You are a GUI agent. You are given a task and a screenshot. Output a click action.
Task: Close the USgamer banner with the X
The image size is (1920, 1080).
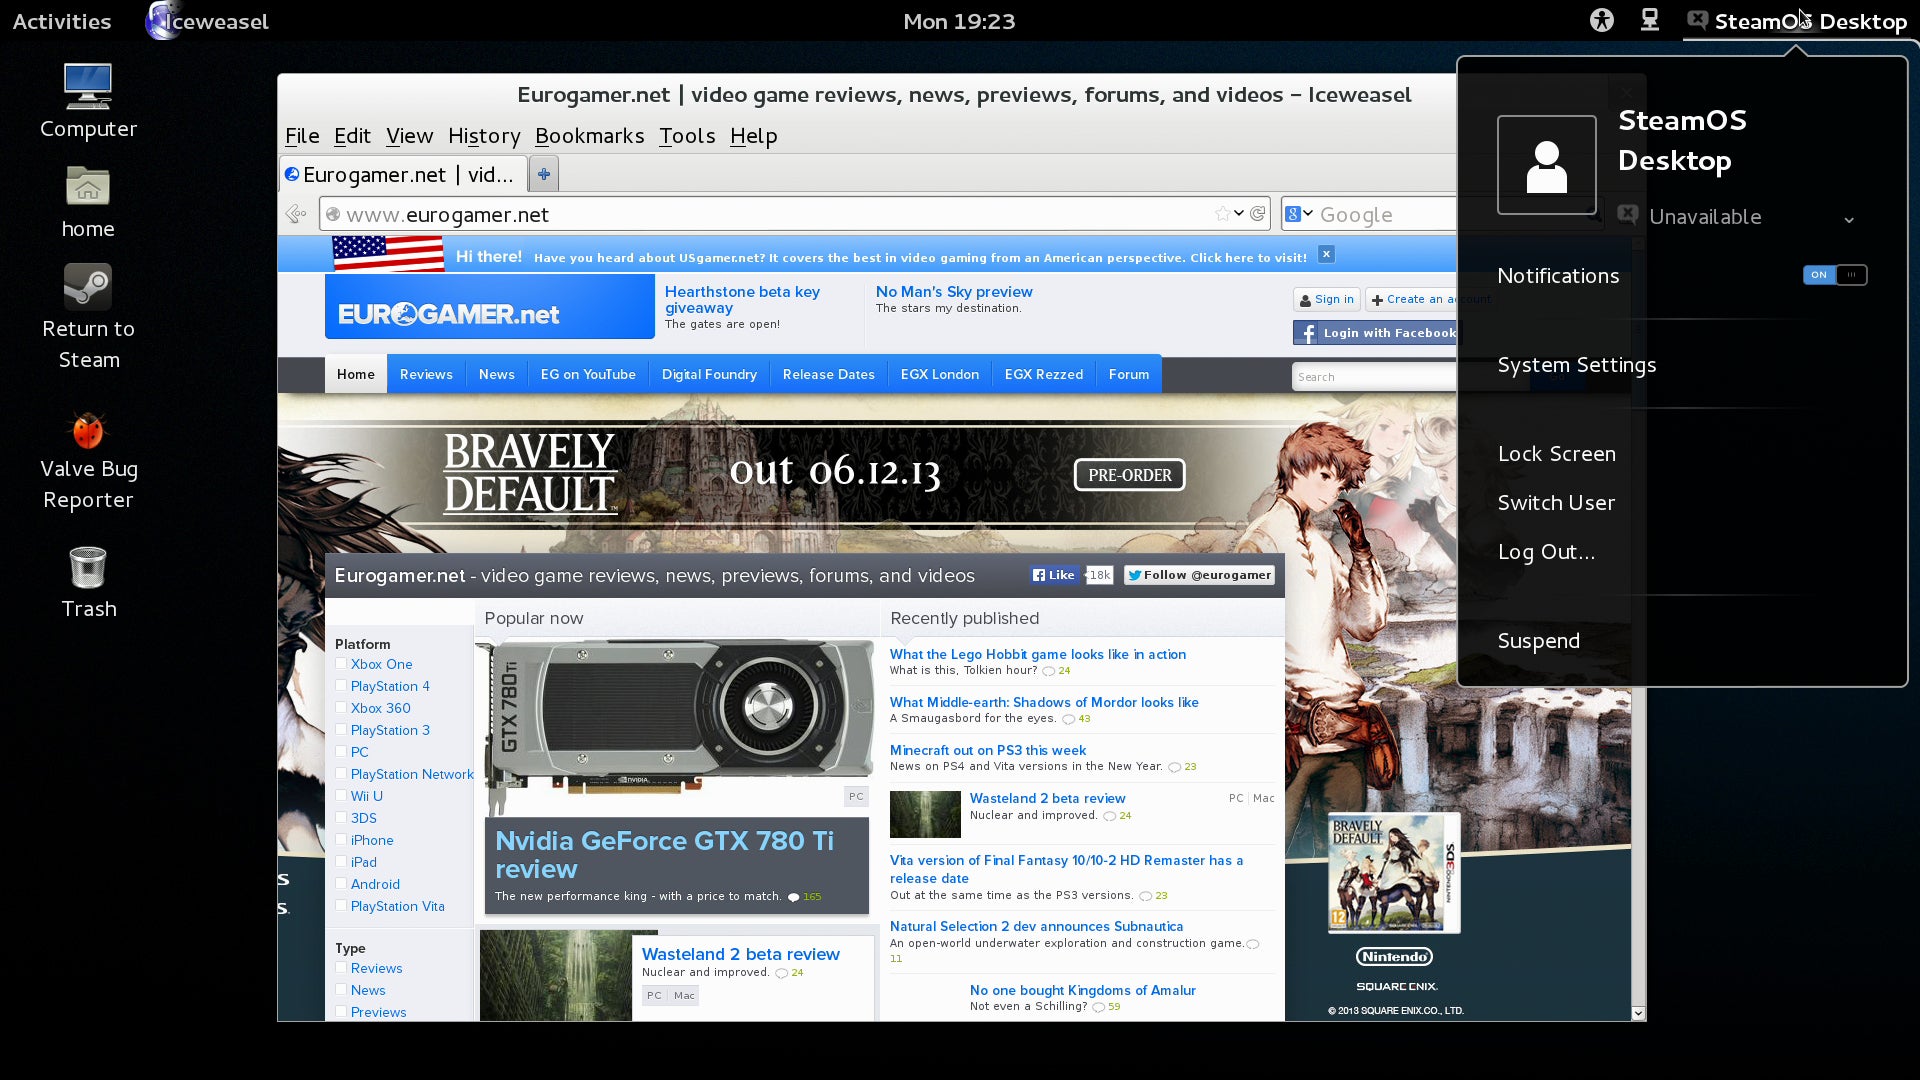(x=1326, y=254)
